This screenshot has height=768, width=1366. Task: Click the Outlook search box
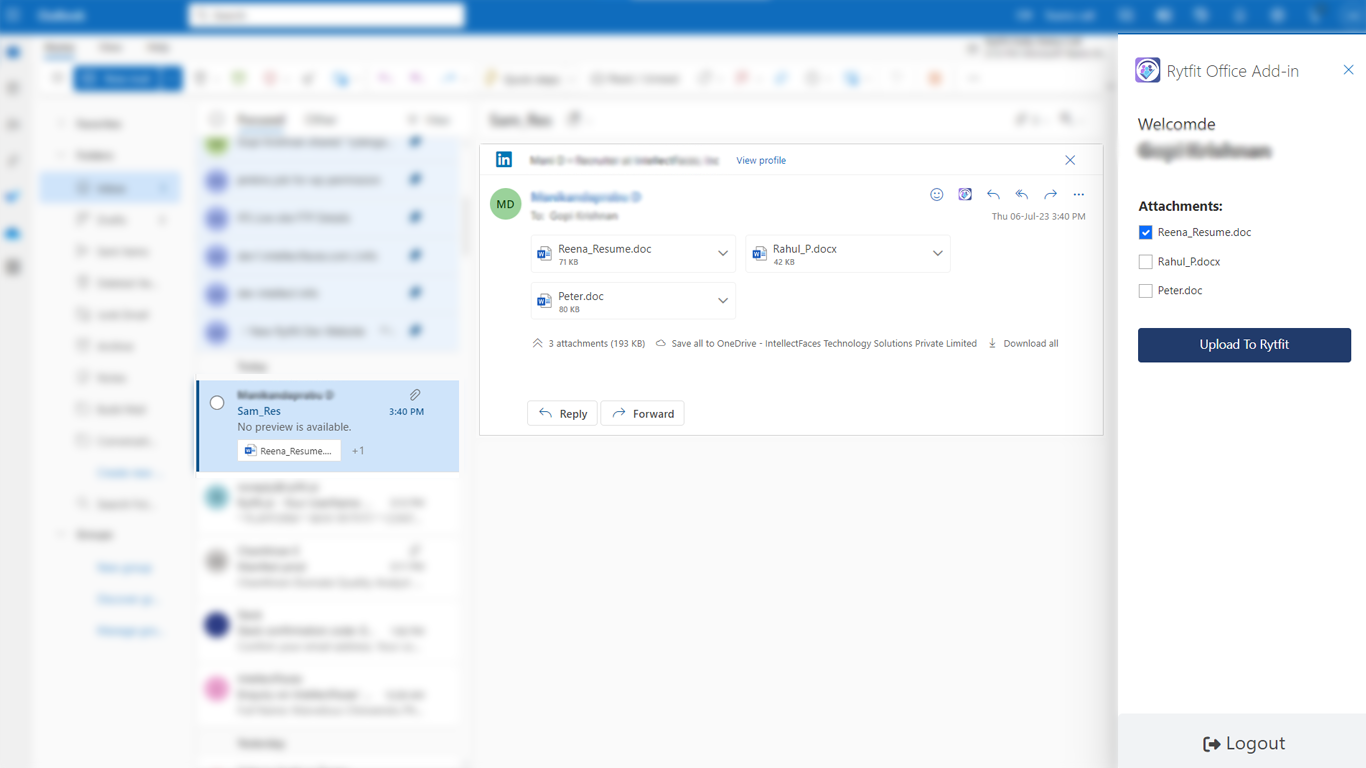coord(326,16)
